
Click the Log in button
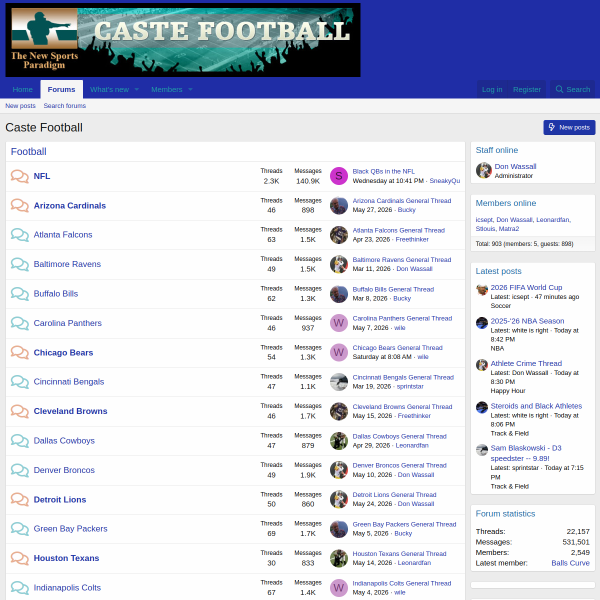click(492, 90)
